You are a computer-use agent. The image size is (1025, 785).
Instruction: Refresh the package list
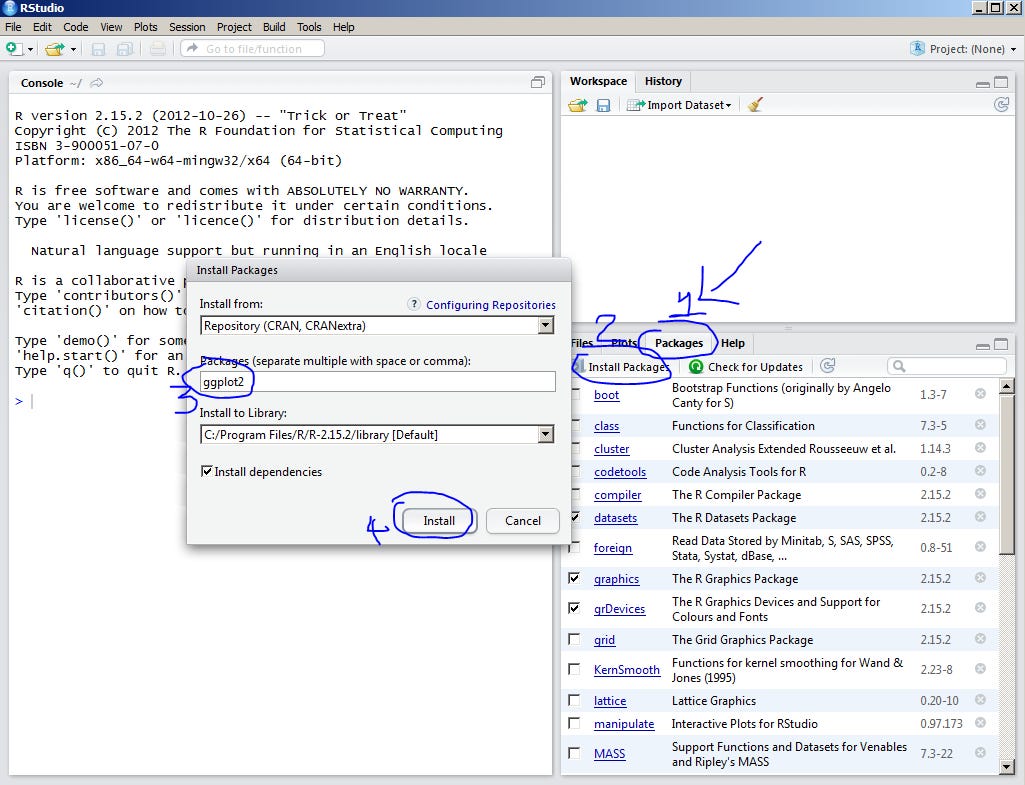pyautogui.click(x=828, y=366)
